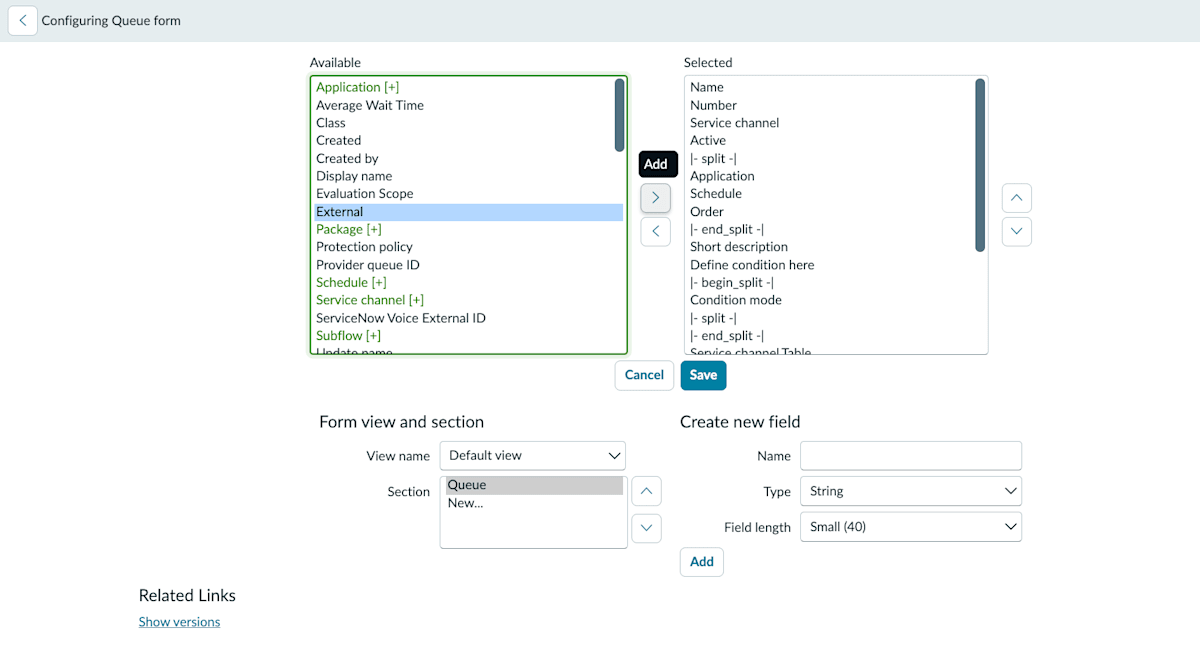
Task: Select Queue in the Section list
Action: 534,485
